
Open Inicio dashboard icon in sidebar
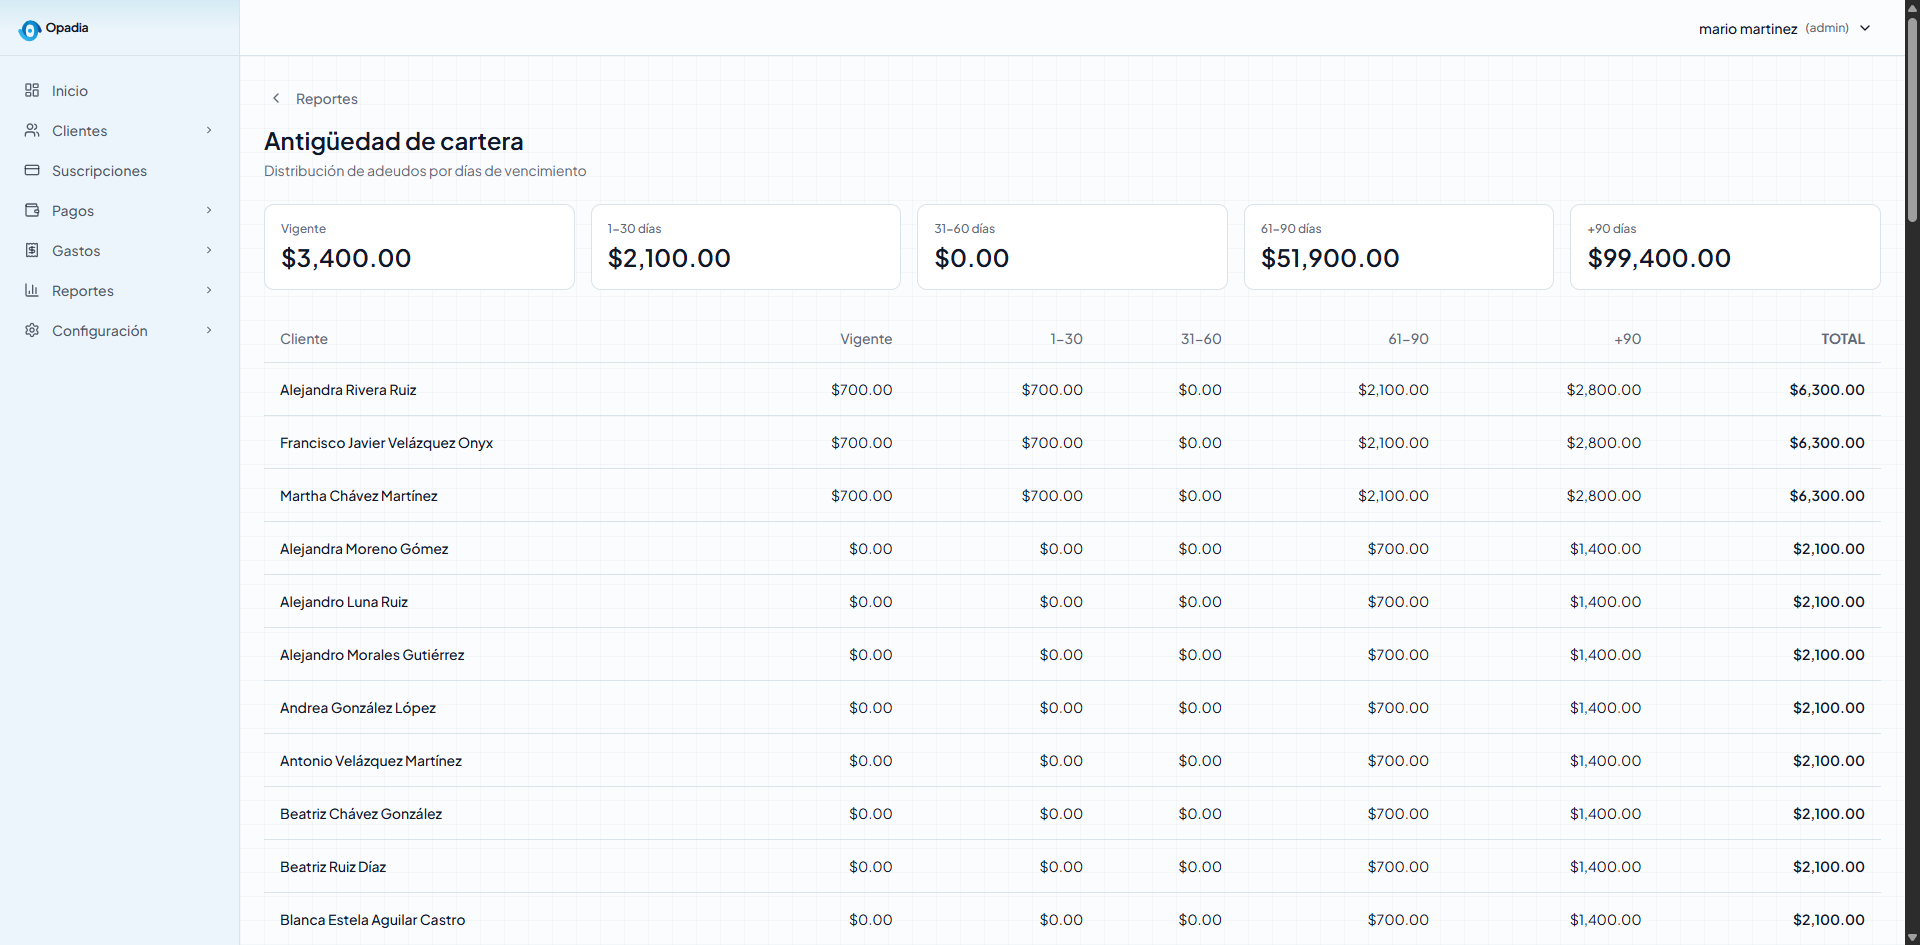(x=32, y=90)
